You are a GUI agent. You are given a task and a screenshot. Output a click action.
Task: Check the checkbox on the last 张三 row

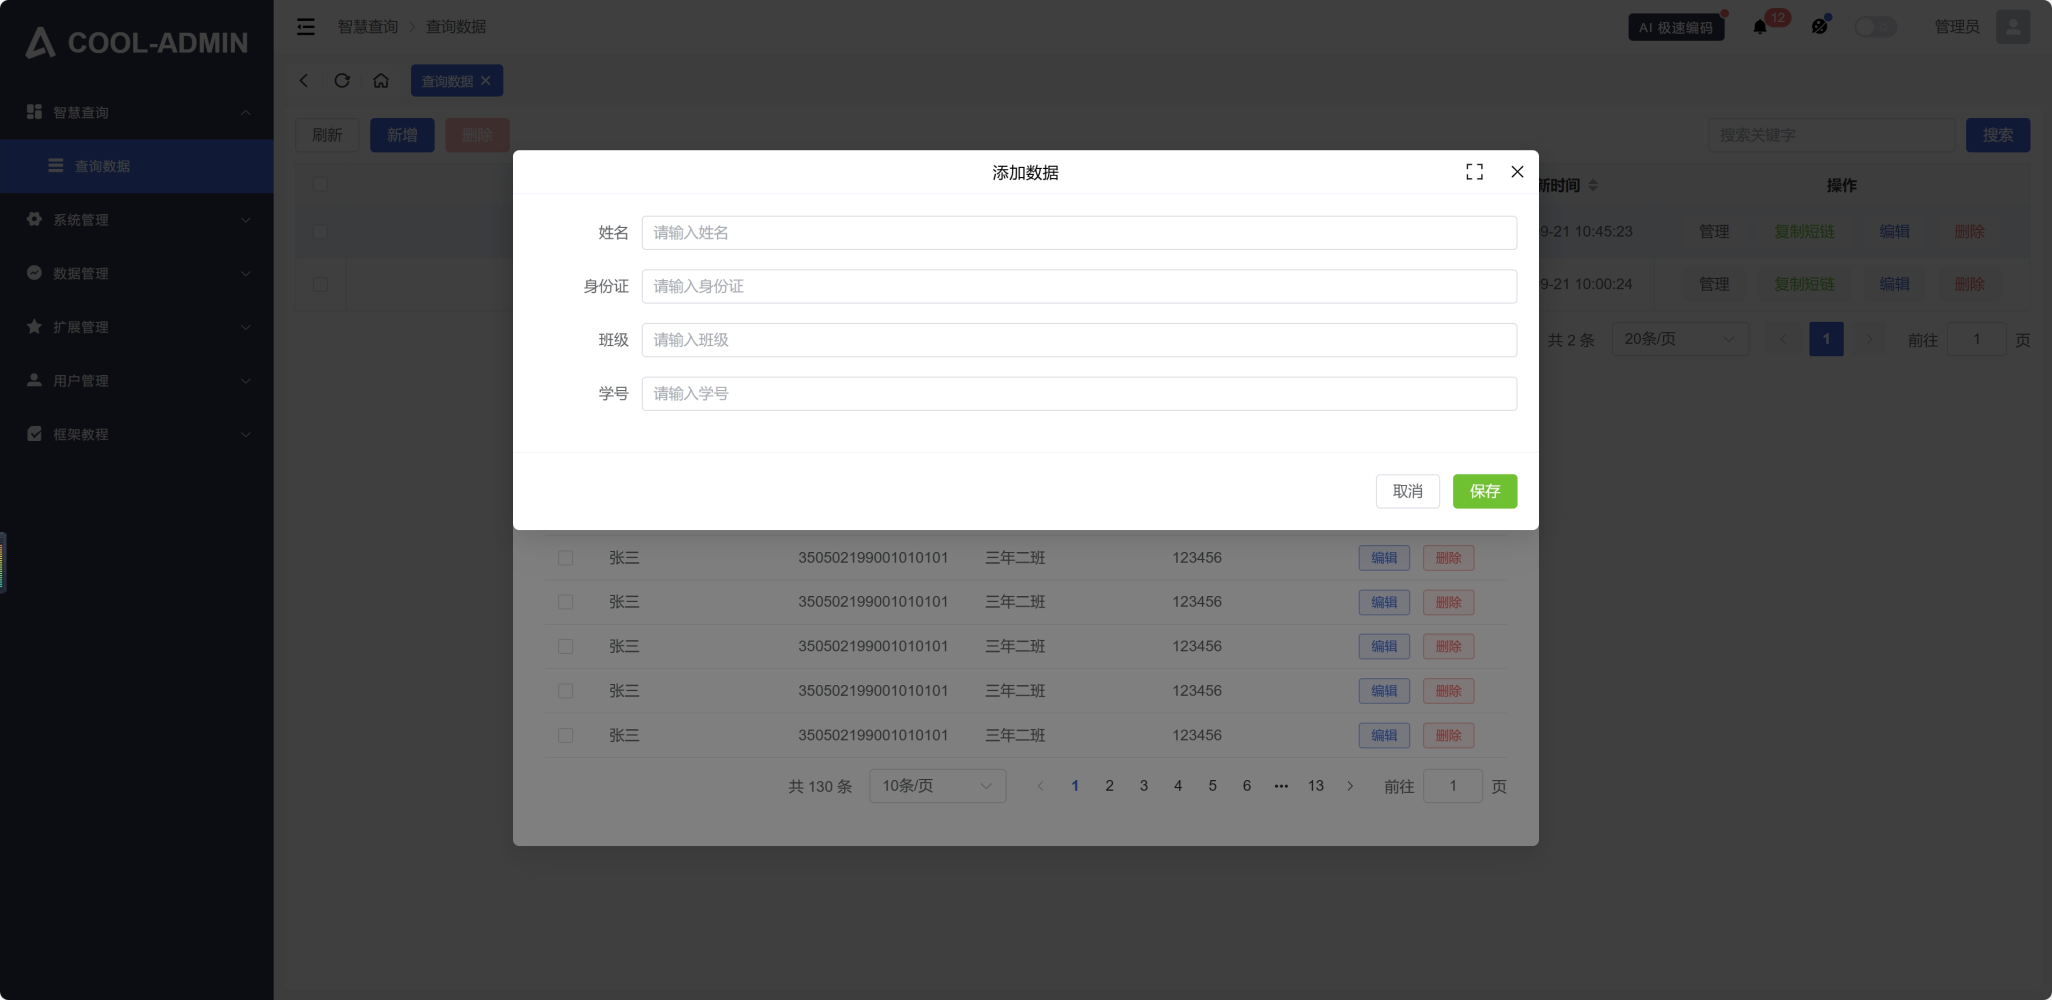566,735
